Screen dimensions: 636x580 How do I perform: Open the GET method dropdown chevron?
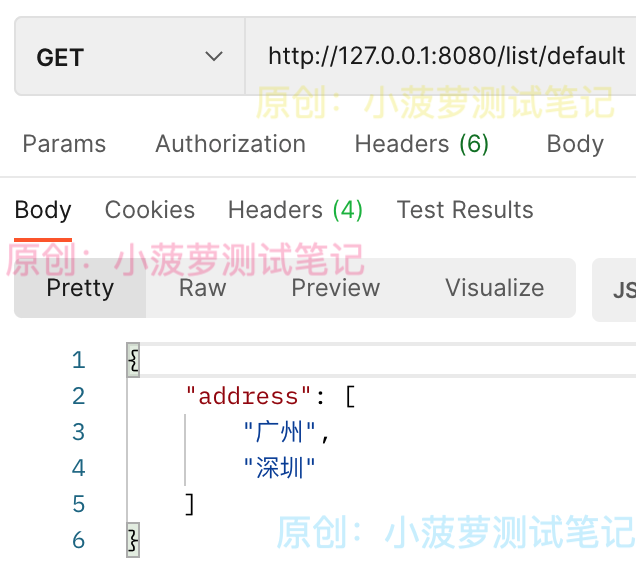214,56
